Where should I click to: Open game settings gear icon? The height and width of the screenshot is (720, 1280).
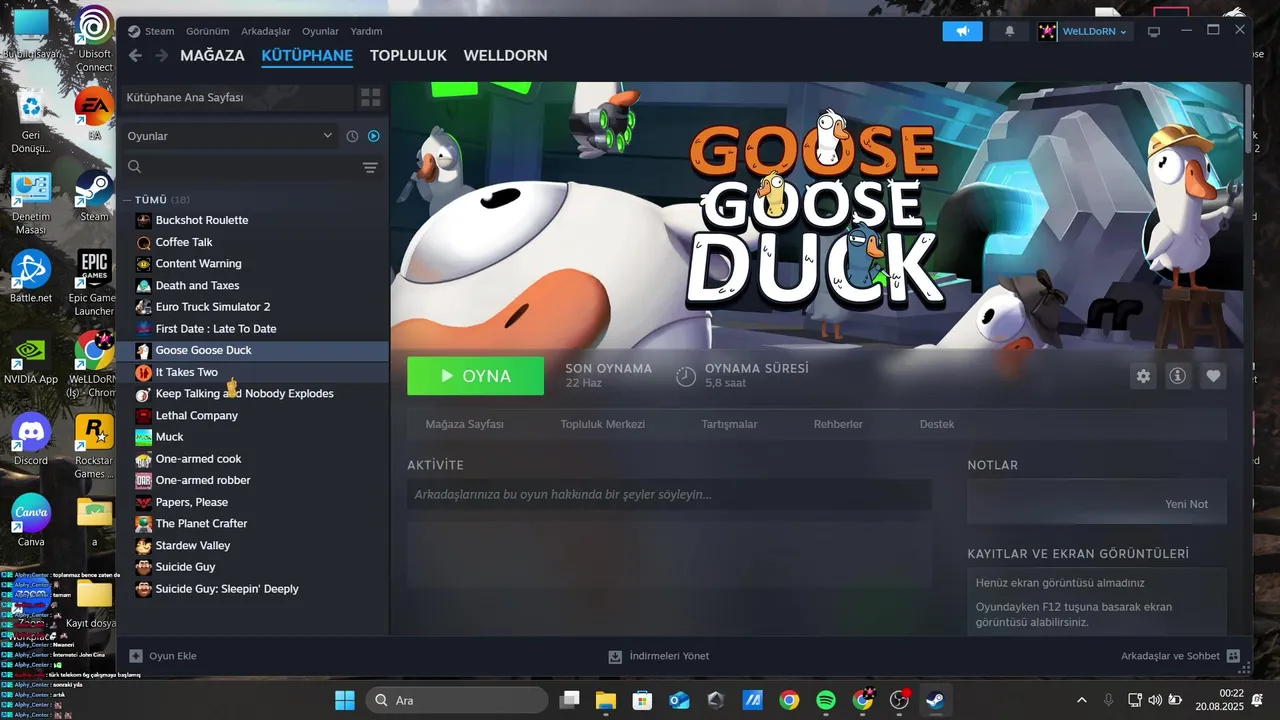1143,376
